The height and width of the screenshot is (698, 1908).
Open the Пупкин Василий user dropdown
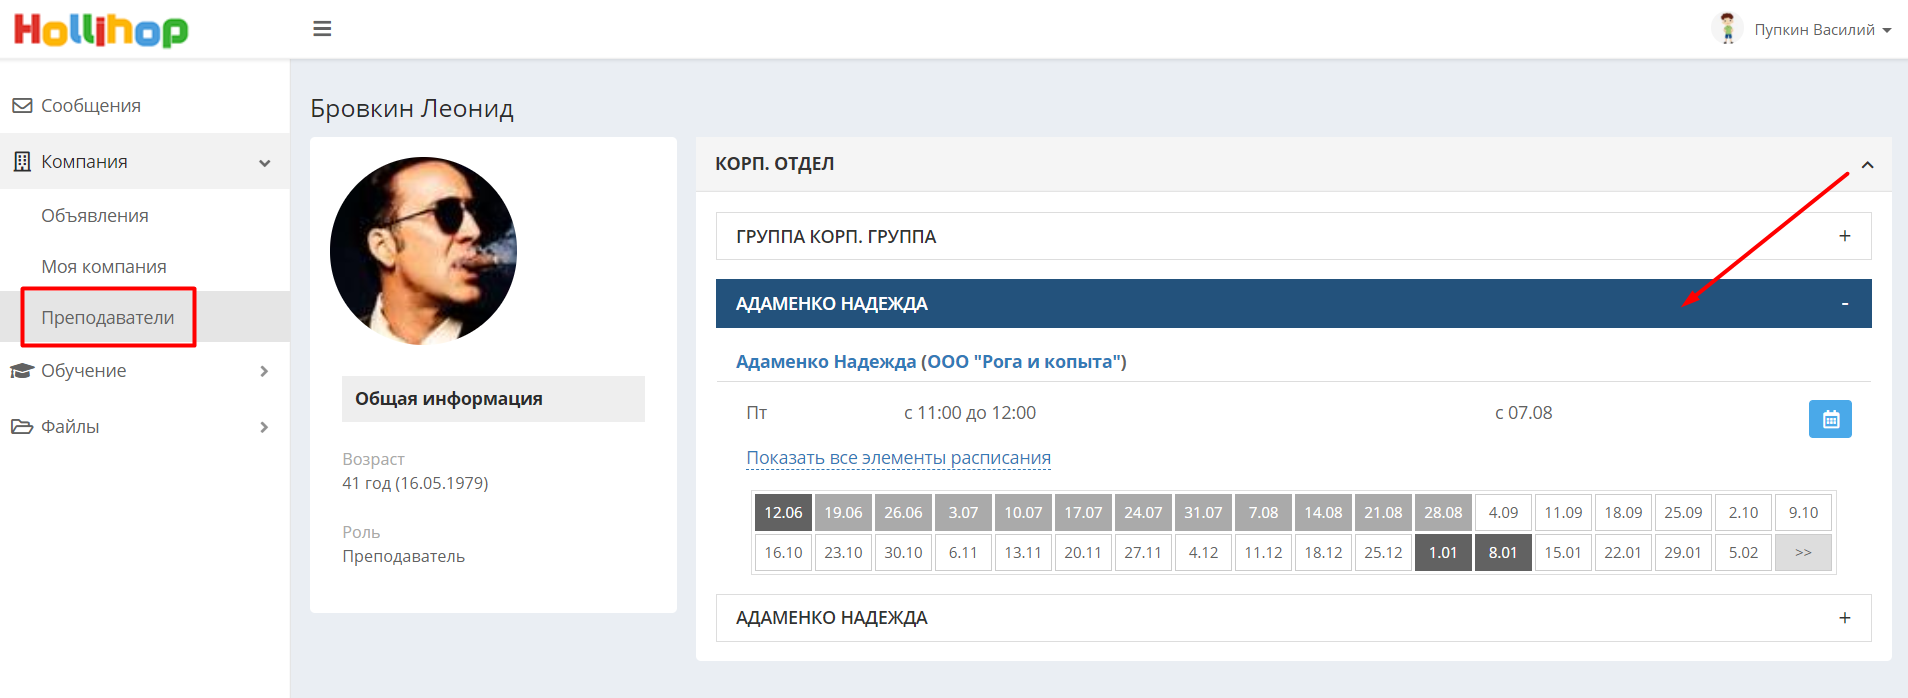click(x=1822, y=30)
